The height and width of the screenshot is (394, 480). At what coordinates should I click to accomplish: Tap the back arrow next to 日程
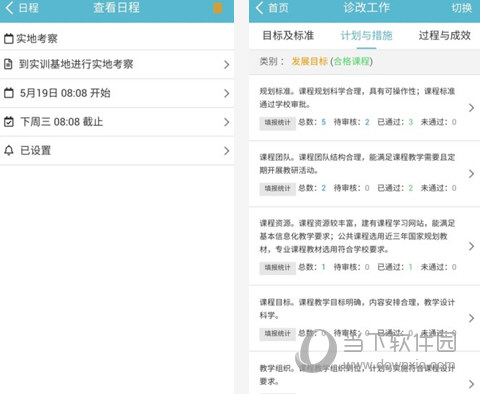pos(9,8)
